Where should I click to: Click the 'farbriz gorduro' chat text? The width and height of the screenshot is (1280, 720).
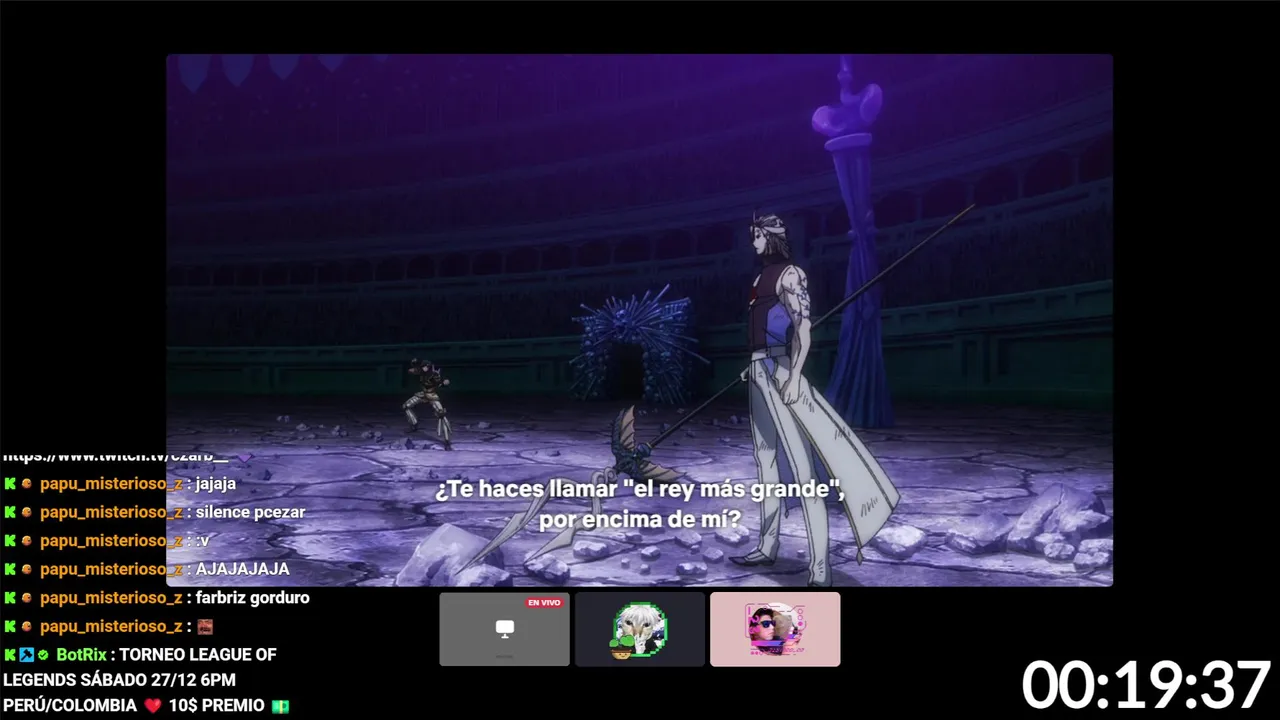click(253, 598)
